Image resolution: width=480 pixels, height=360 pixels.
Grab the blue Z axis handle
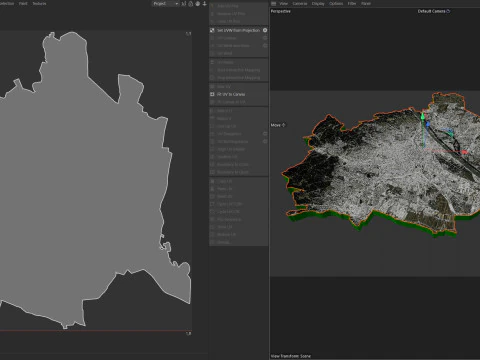click(428, 124)
